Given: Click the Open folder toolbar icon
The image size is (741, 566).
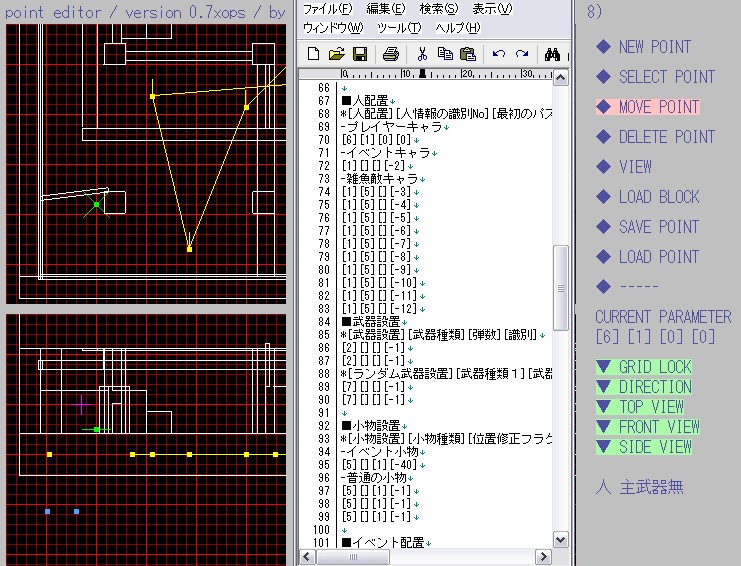Looking at the screenshot, I should coord(336,54).
